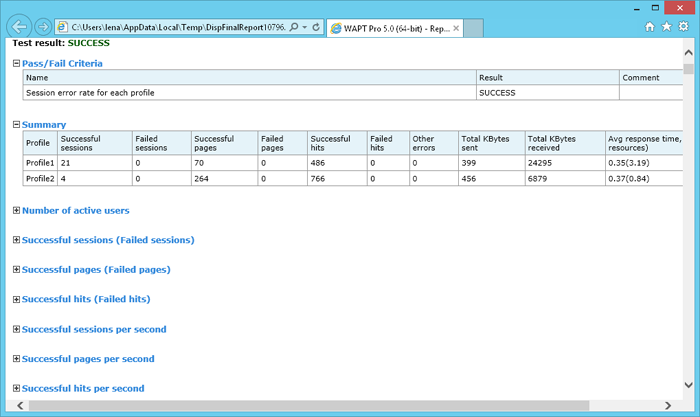Click the horizontal scrollbar right arrow
Screen dimensions: 700x417
(x=668, y=405)
